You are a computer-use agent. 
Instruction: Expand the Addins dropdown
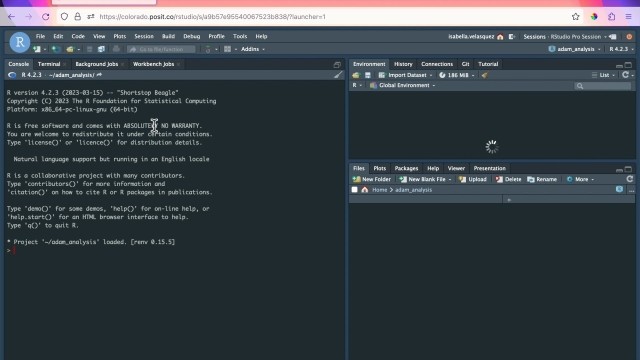(253, 49)
